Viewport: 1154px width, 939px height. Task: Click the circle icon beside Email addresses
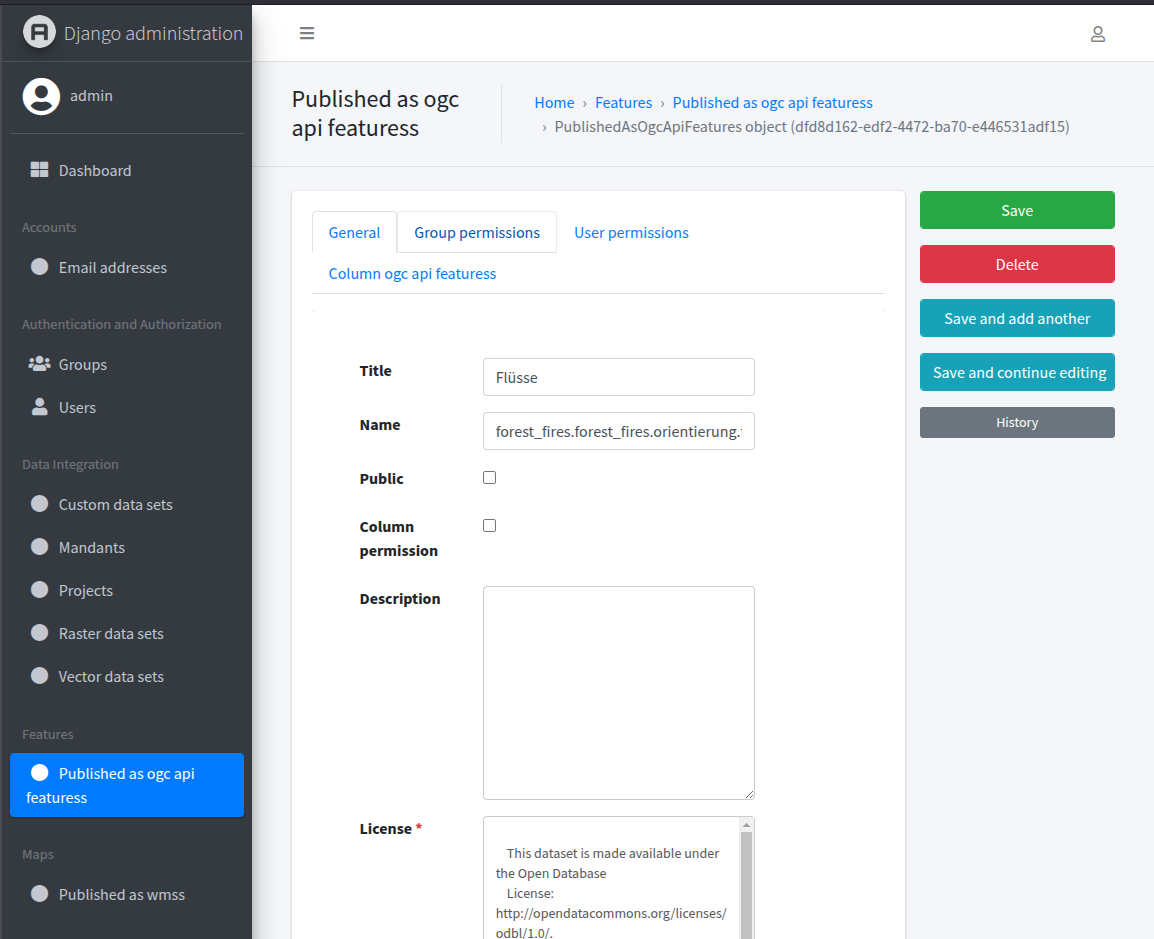39,267
